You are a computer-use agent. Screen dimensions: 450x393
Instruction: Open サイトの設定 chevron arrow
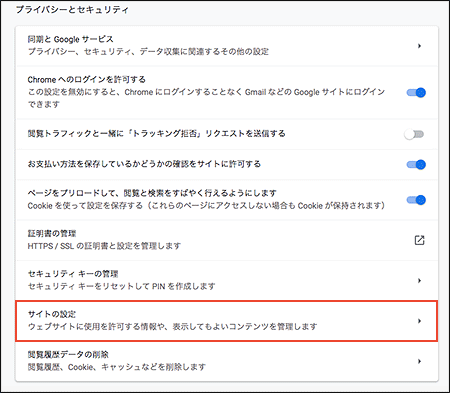(x=419, y=321)
